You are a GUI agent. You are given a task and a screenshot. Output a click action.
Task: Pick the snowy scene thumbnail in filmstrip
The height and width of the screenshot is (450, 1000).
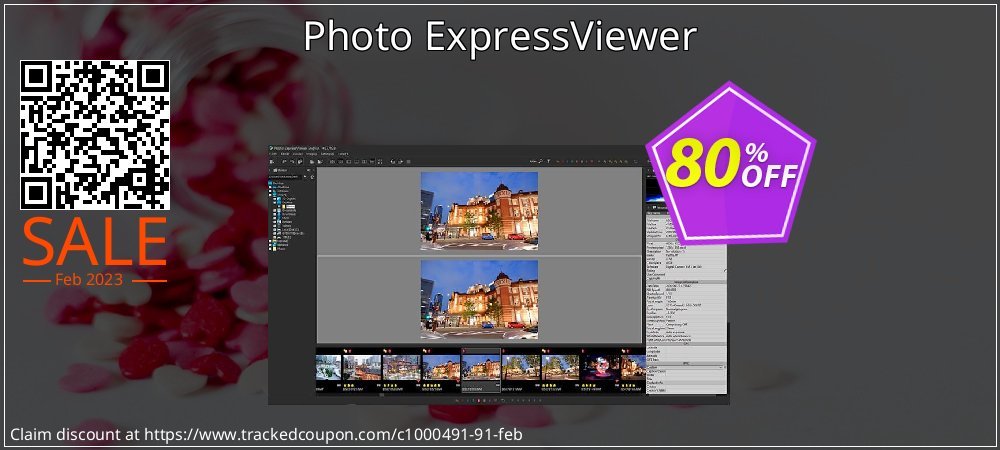[x=328, y=368]
